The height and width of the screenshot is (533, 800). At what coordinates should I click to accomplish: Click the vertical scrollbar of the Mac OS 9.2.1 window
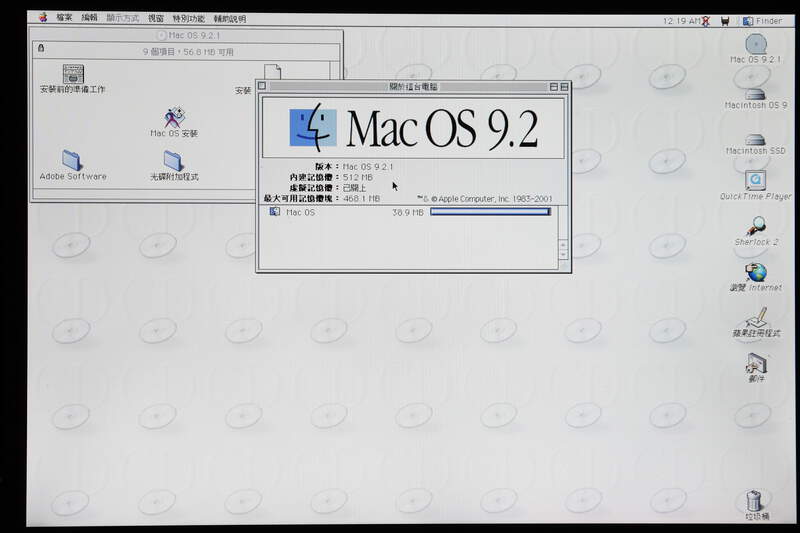[x=335, y=70]
